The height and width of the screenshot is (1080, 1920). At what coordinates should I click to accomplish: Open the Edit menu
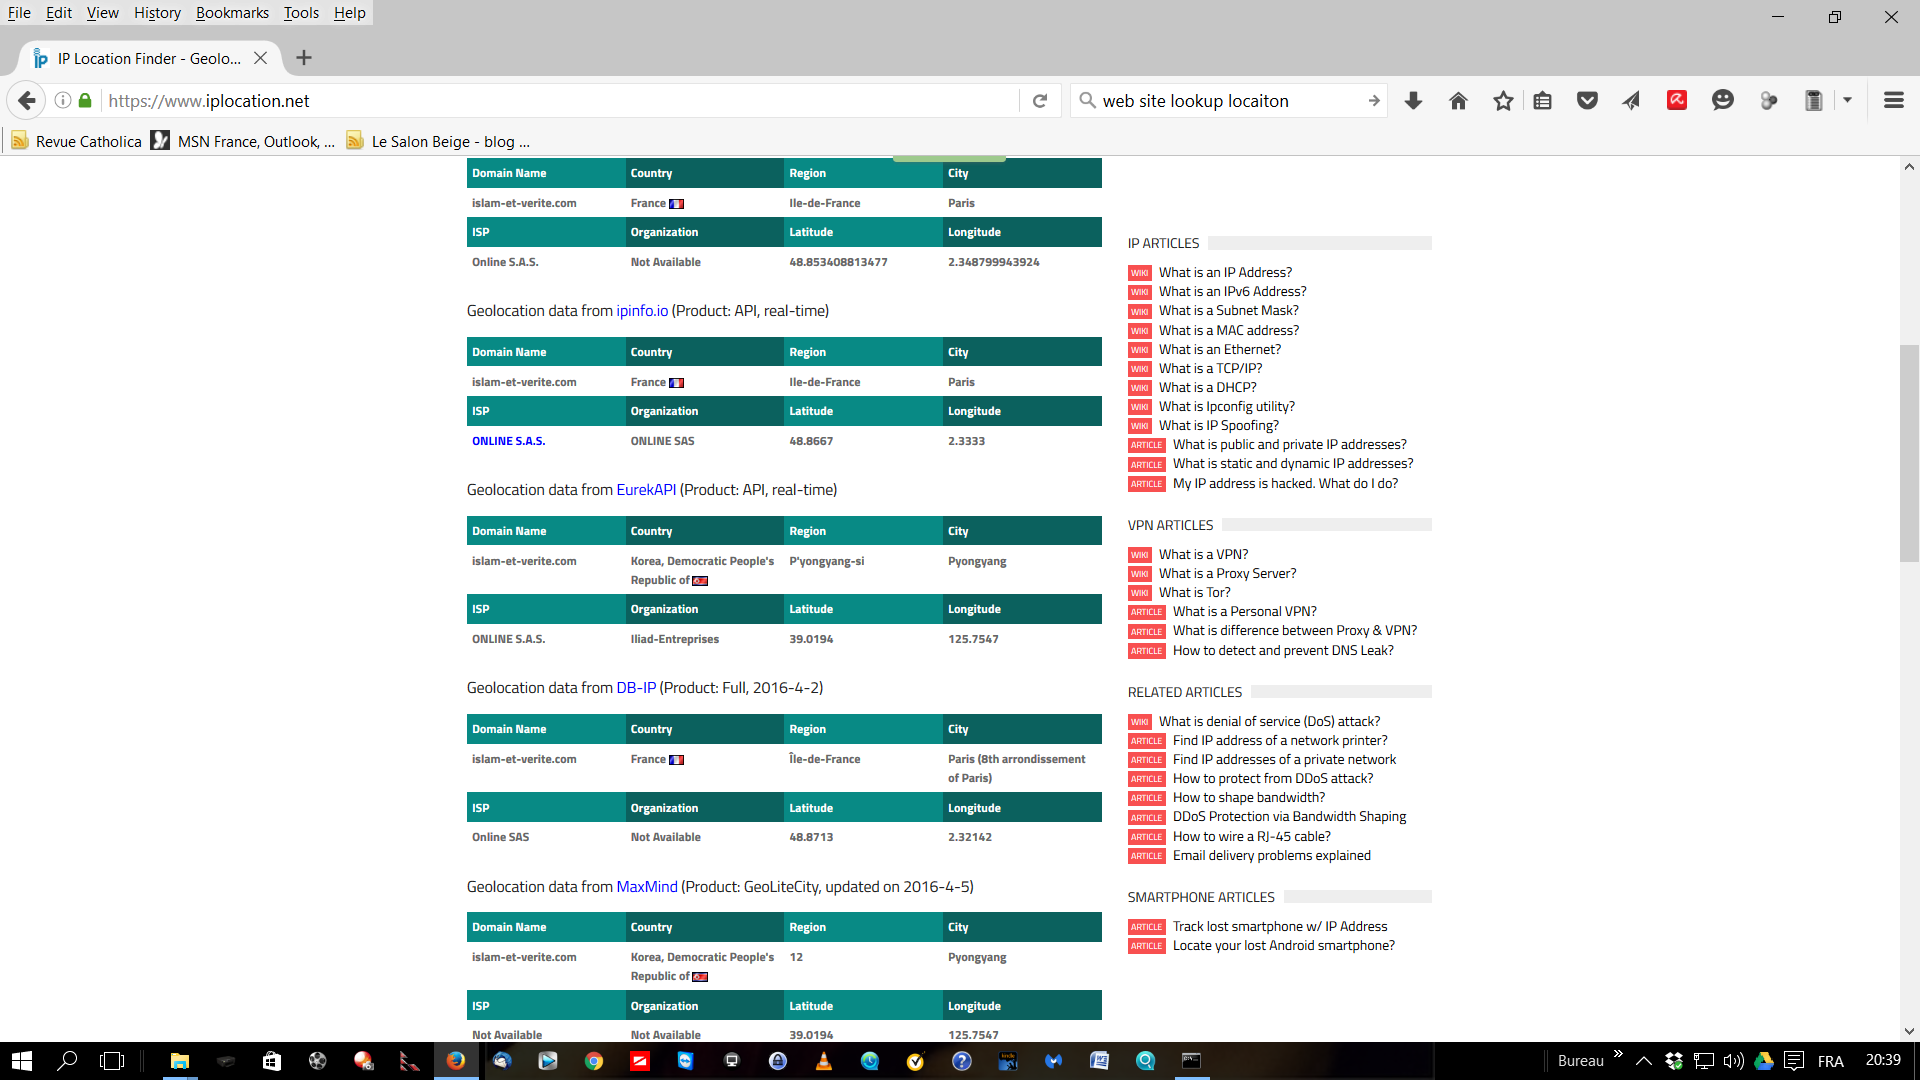coord(59,13)
